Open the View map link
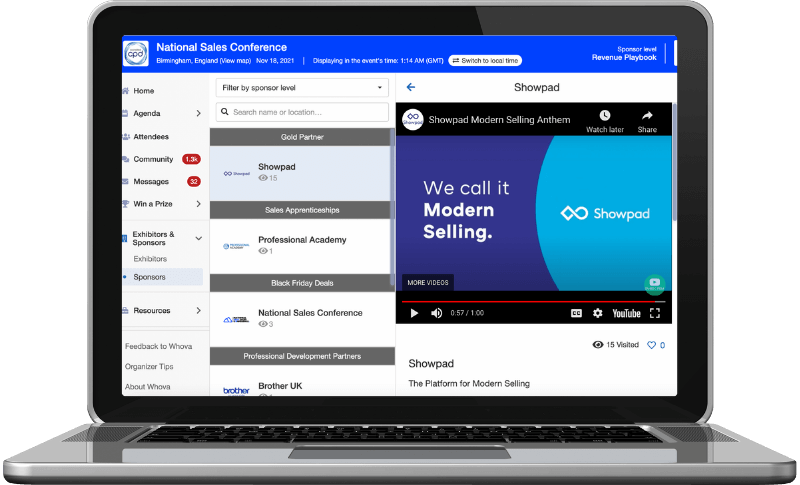 pos(236,61)
